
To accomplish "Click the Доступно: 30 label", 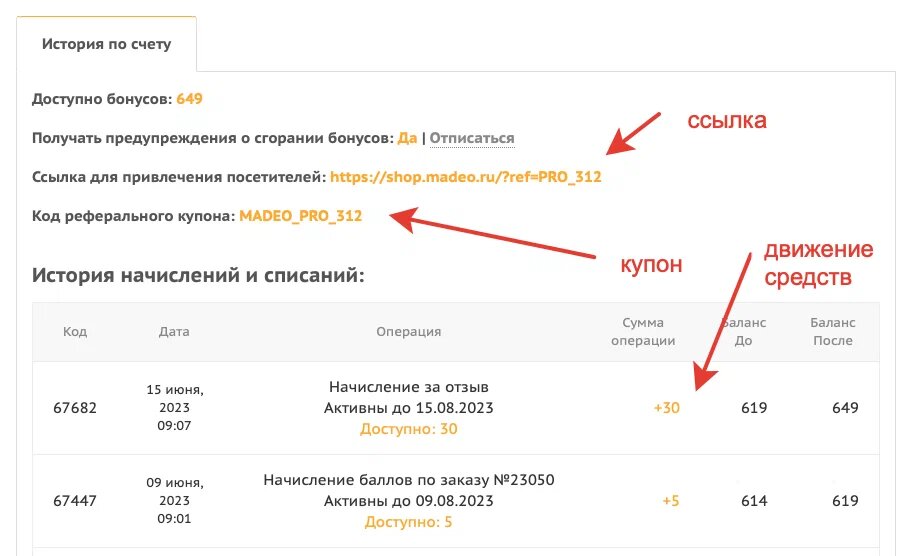I will pos(409,429).
